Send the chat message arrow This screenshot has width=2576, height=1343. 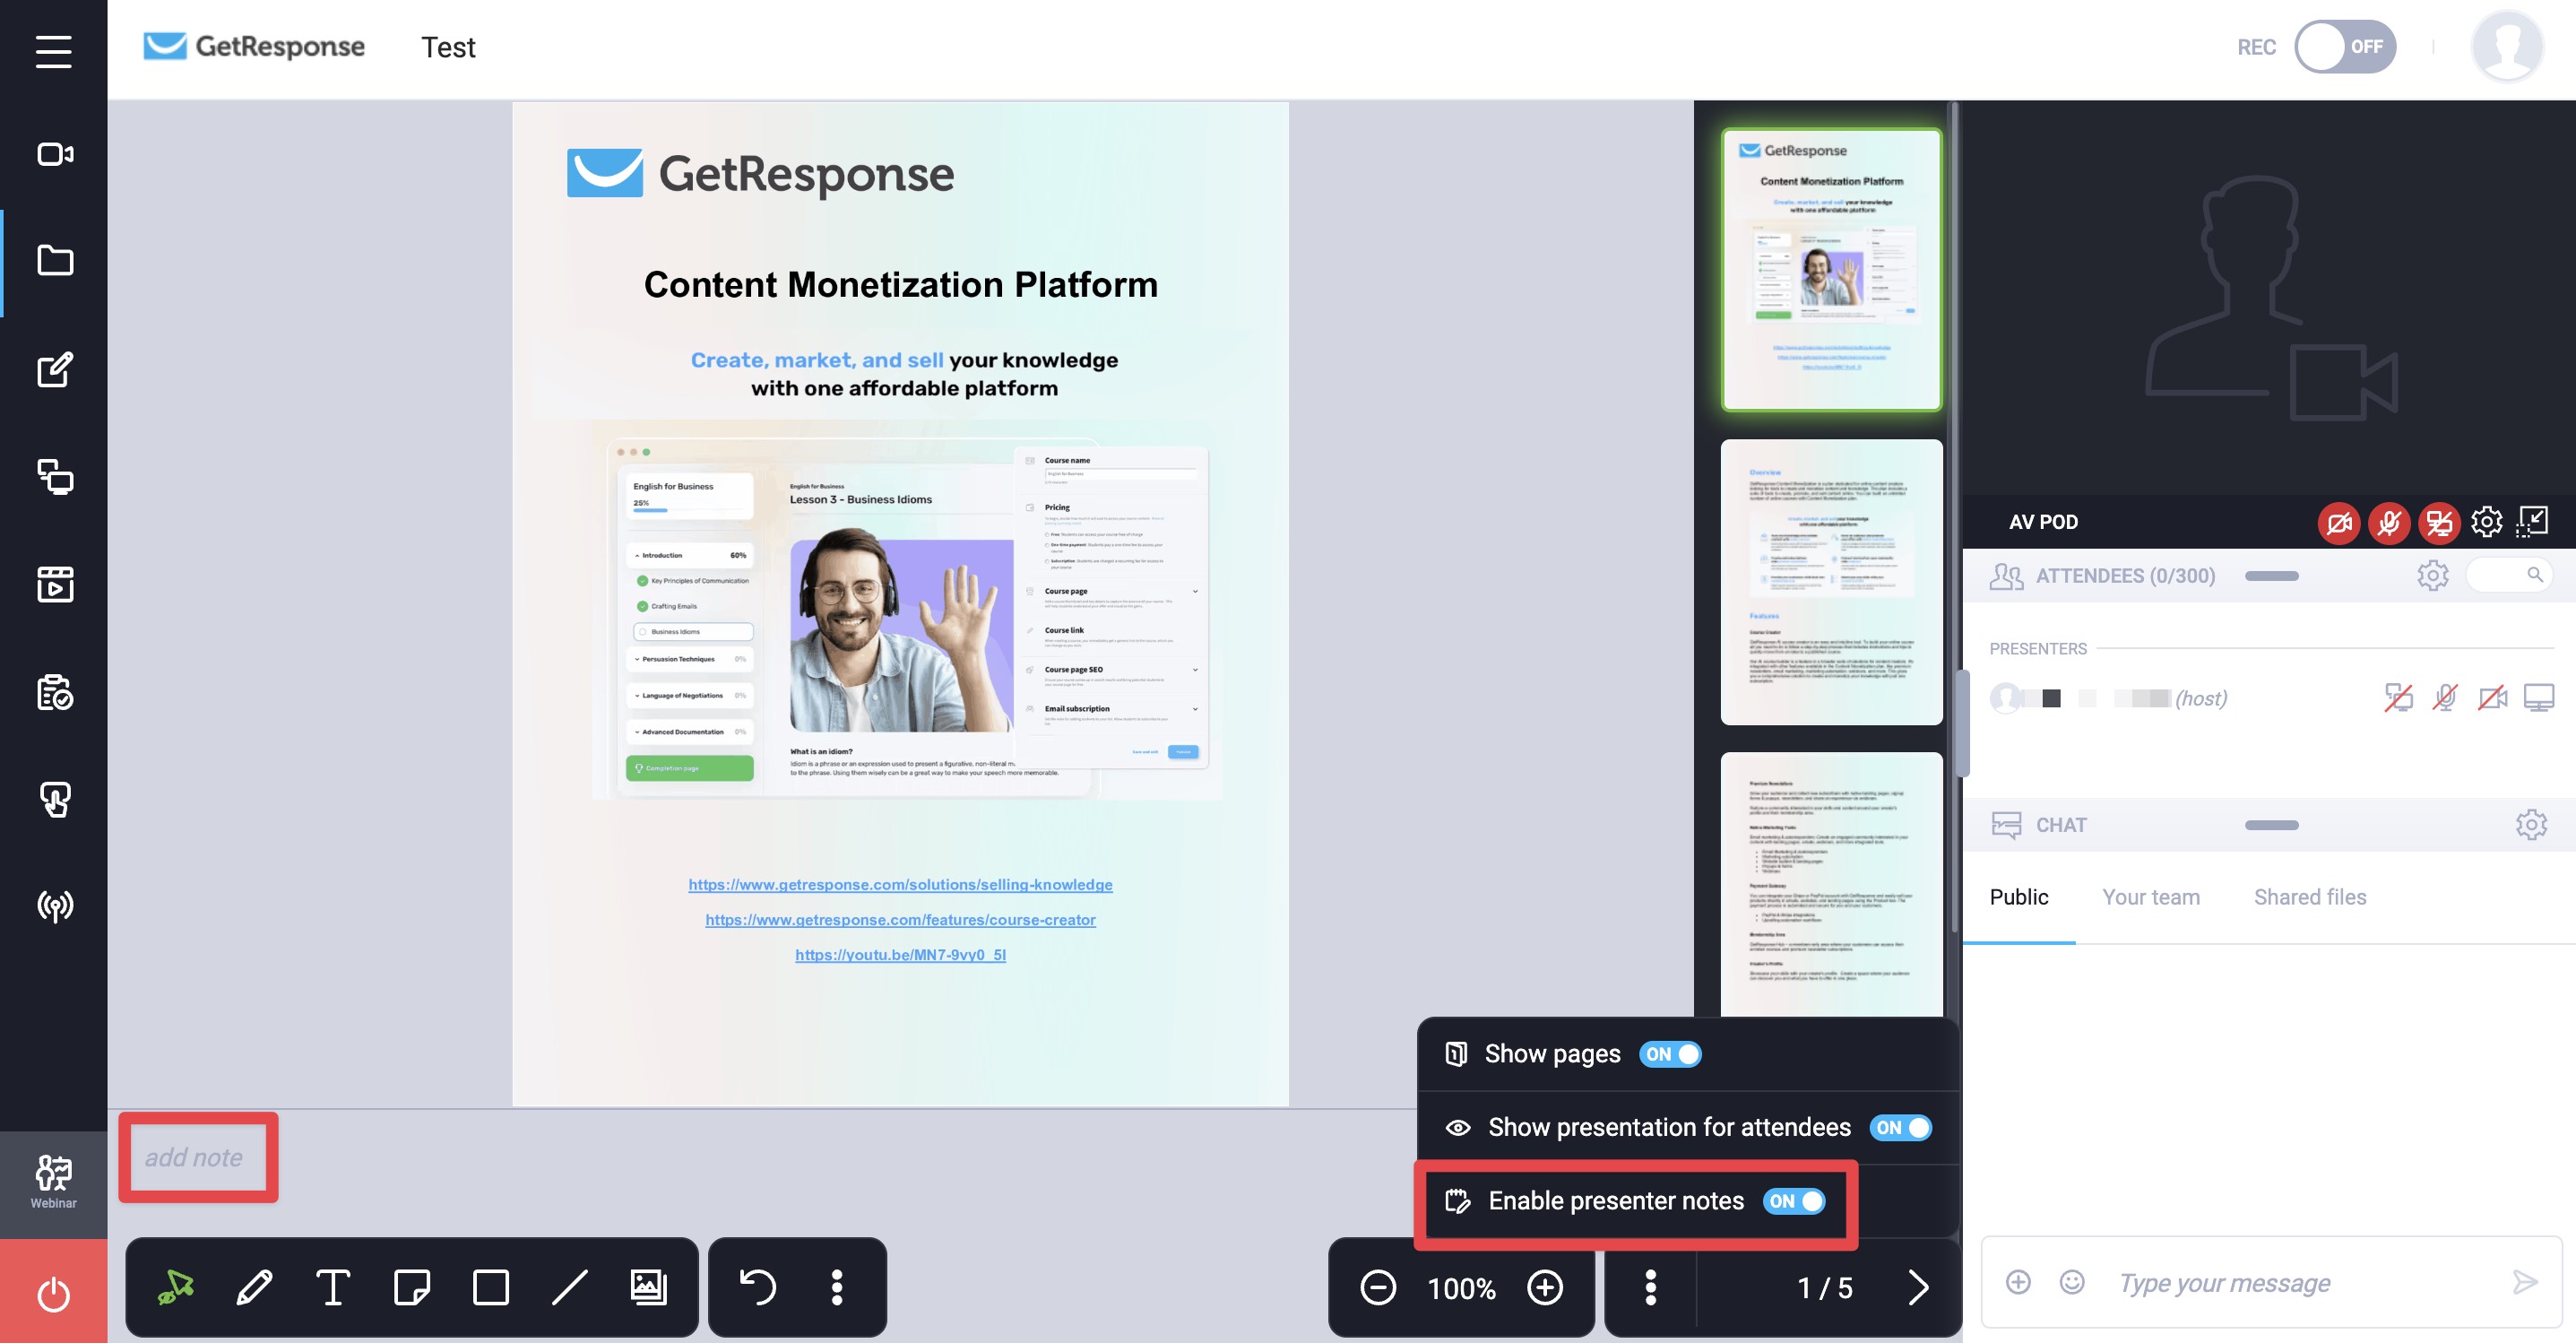[x=2524, y=1282]
